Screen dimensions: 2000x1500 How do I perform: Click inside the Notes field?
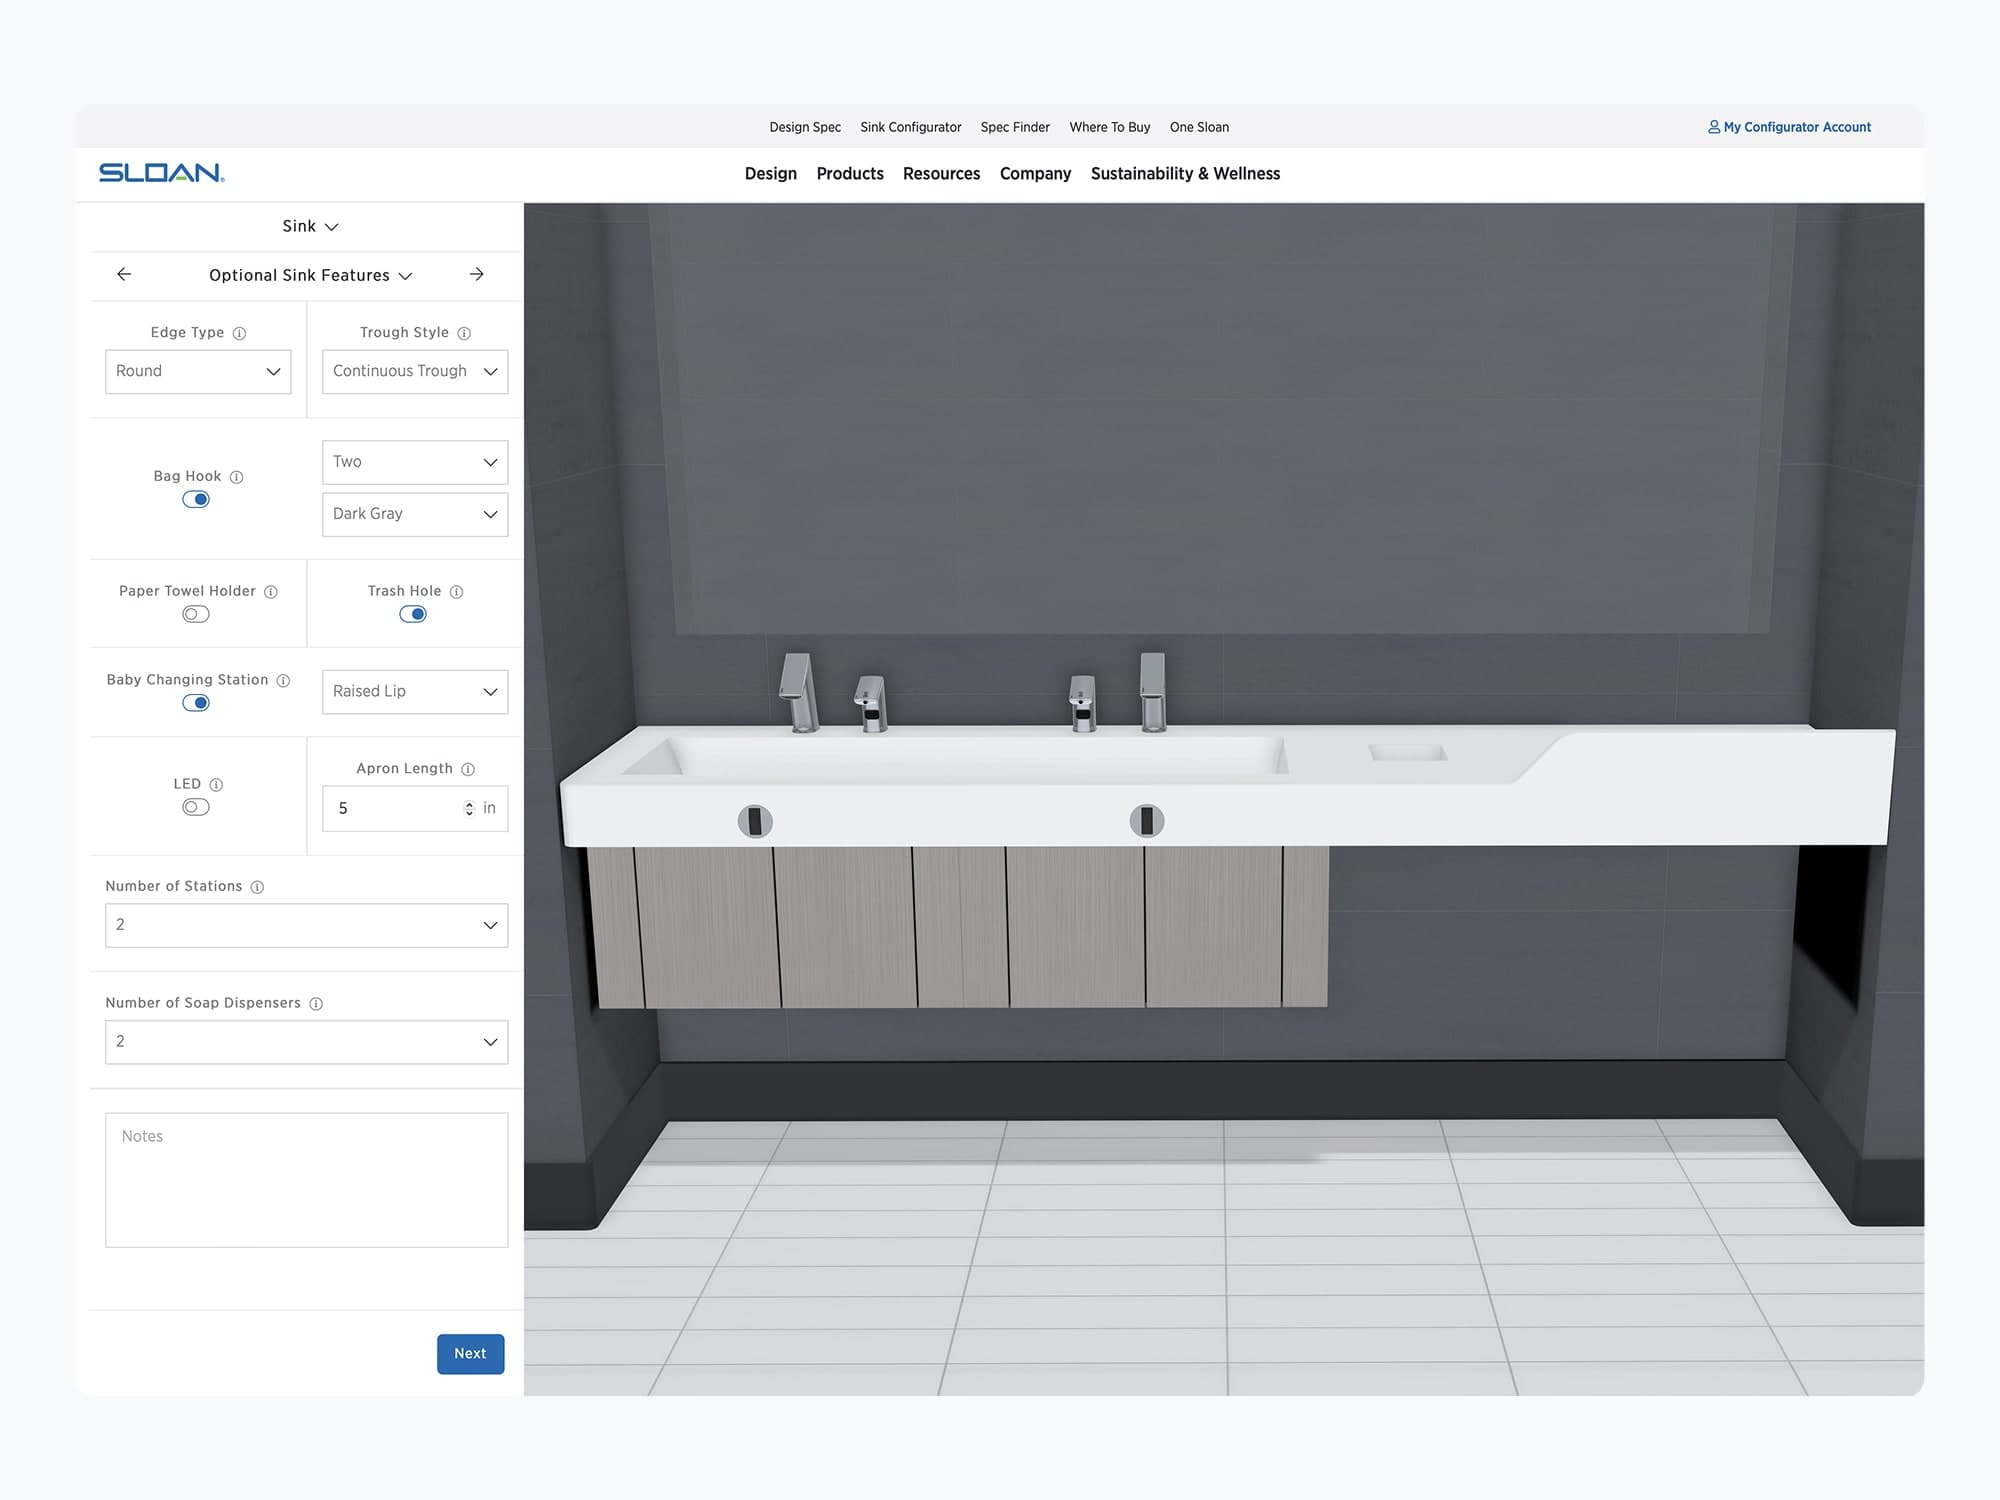[x=305, y=1180]
